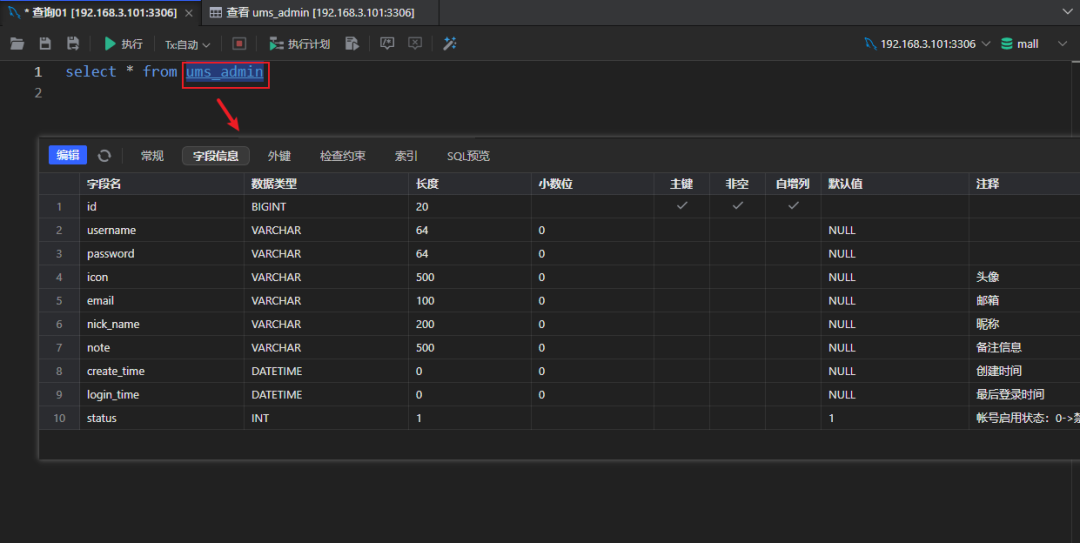This screenshot has width=1080, height=543.
Task: Toggle the 主键 checkmark for id row
Action: click(682, 206)
